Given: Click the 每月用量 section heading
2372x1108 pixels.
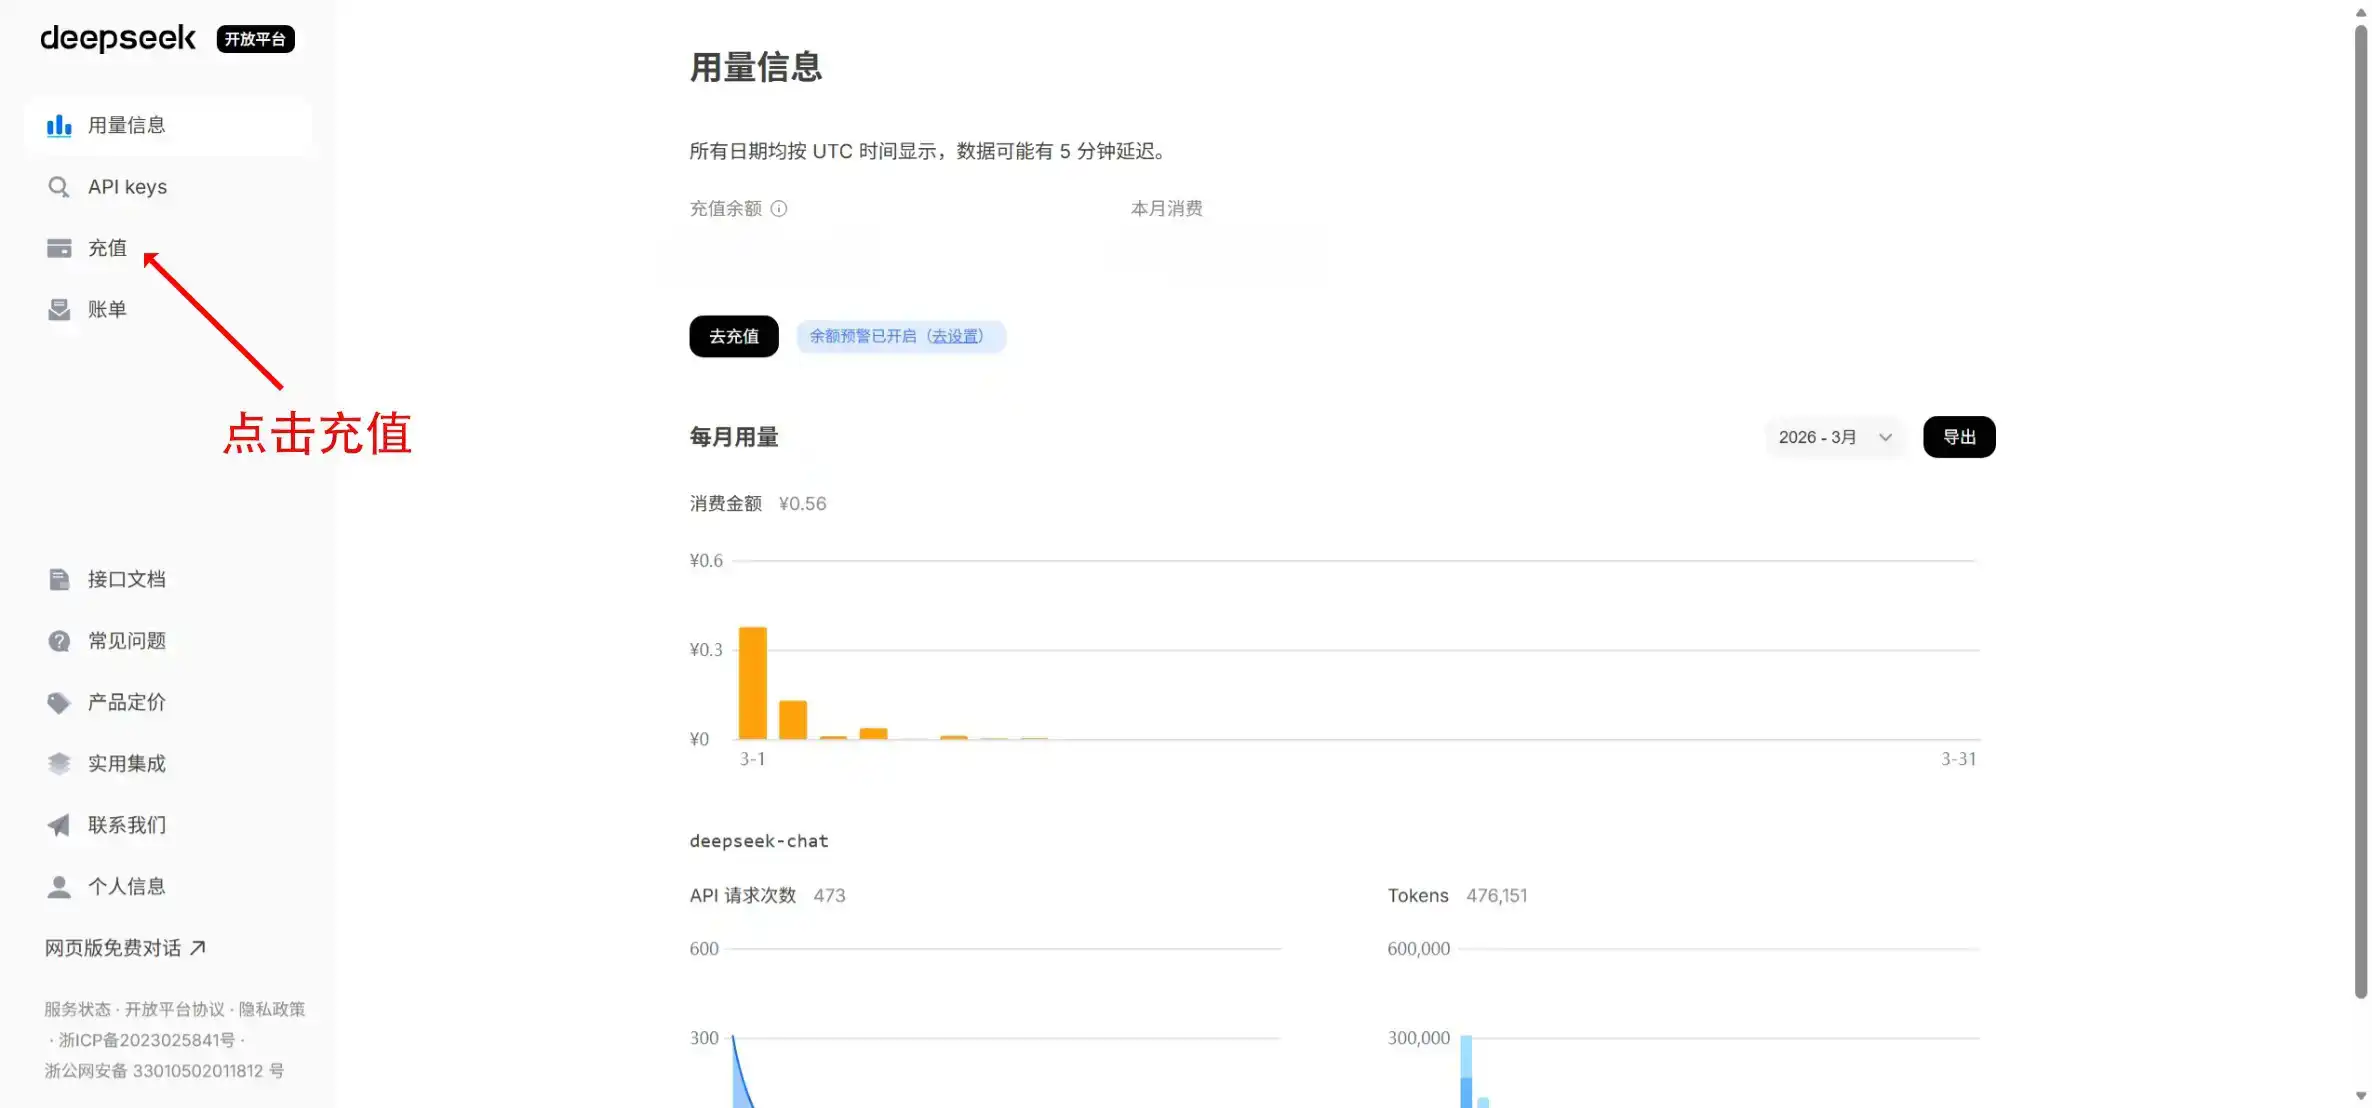Looking at the screenshot, I should 734,437.
